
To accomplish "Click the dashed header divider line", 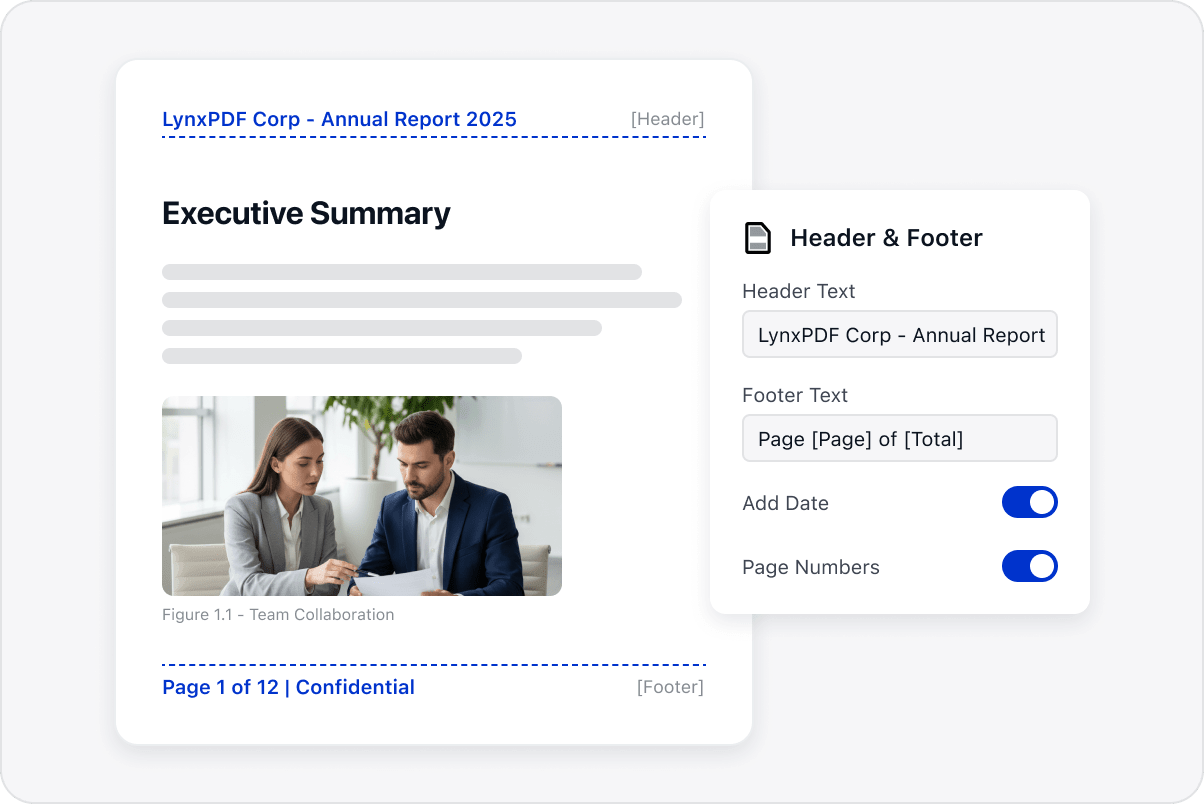I will 434,137.
